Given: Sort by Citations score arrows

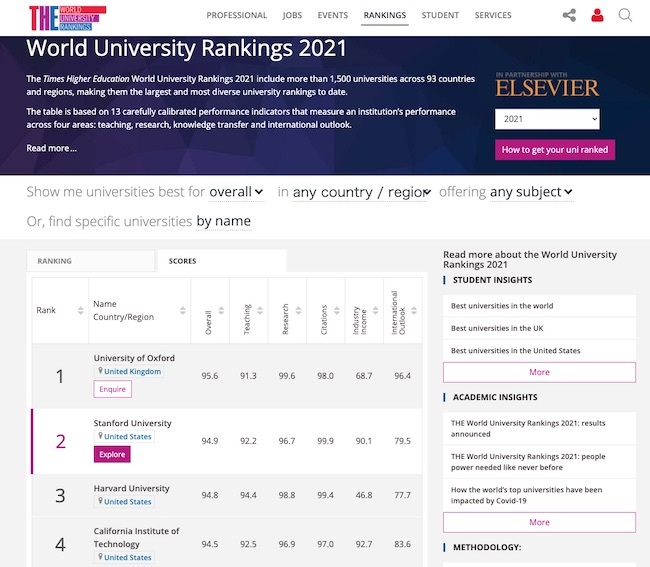Looking at the screenshot, I should (x=337, y=310).
